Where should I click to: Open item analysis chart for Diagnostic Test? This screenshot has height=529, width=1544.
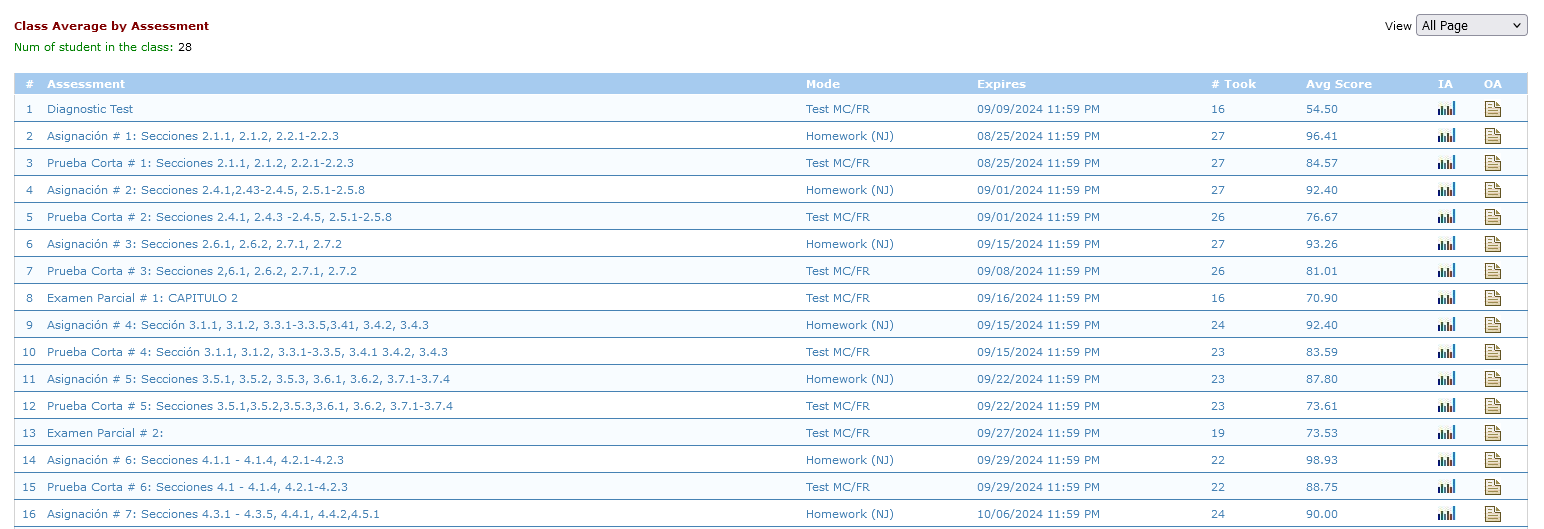pyautogui.click(x=1446, y=109)
